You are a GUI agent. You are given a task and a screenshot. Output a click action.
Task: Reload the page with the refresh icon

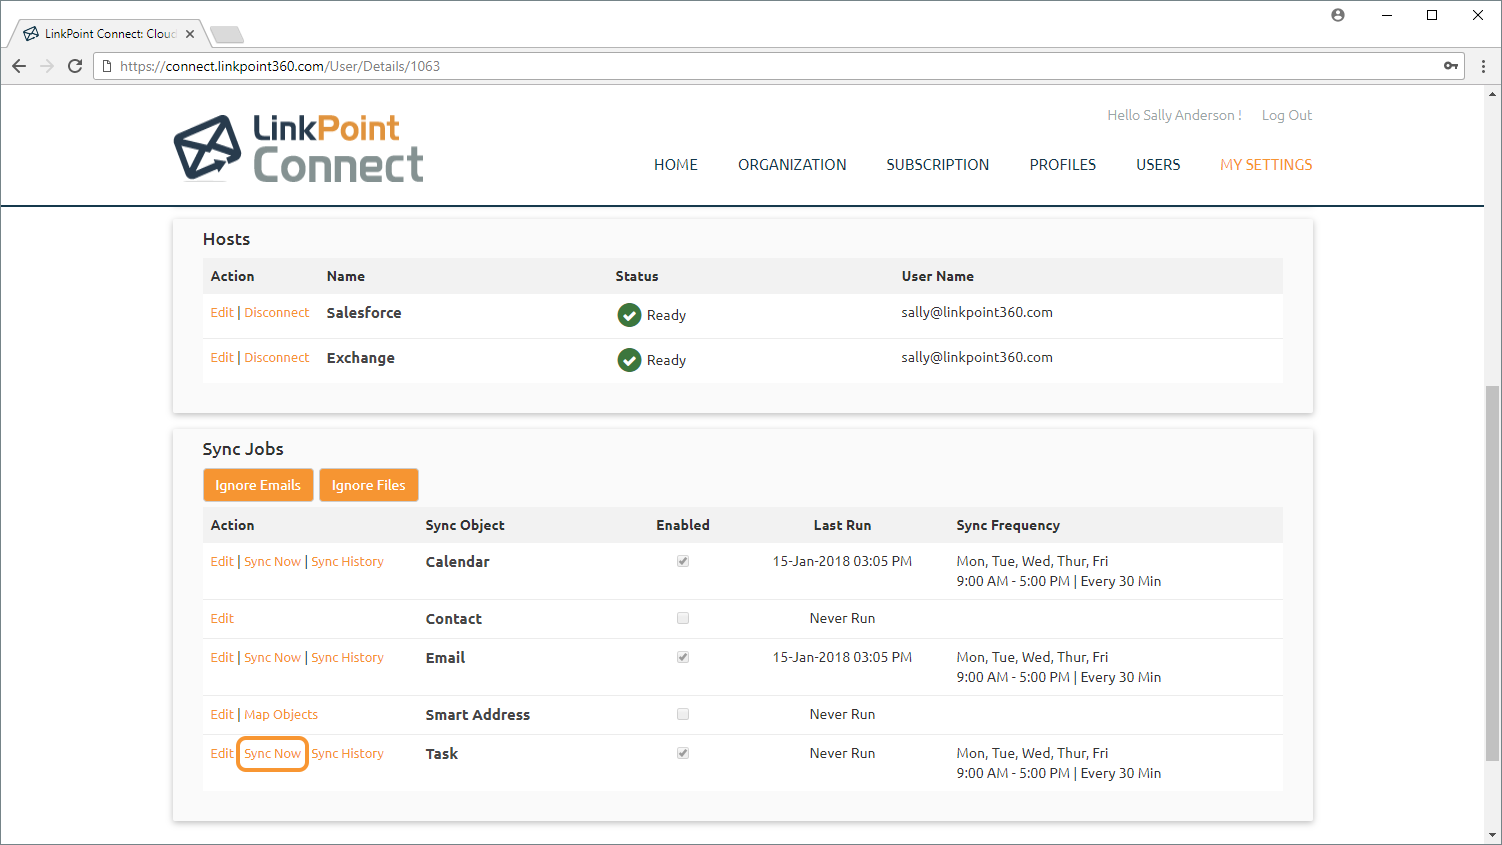pyautogui.click(x=75, y=66)
